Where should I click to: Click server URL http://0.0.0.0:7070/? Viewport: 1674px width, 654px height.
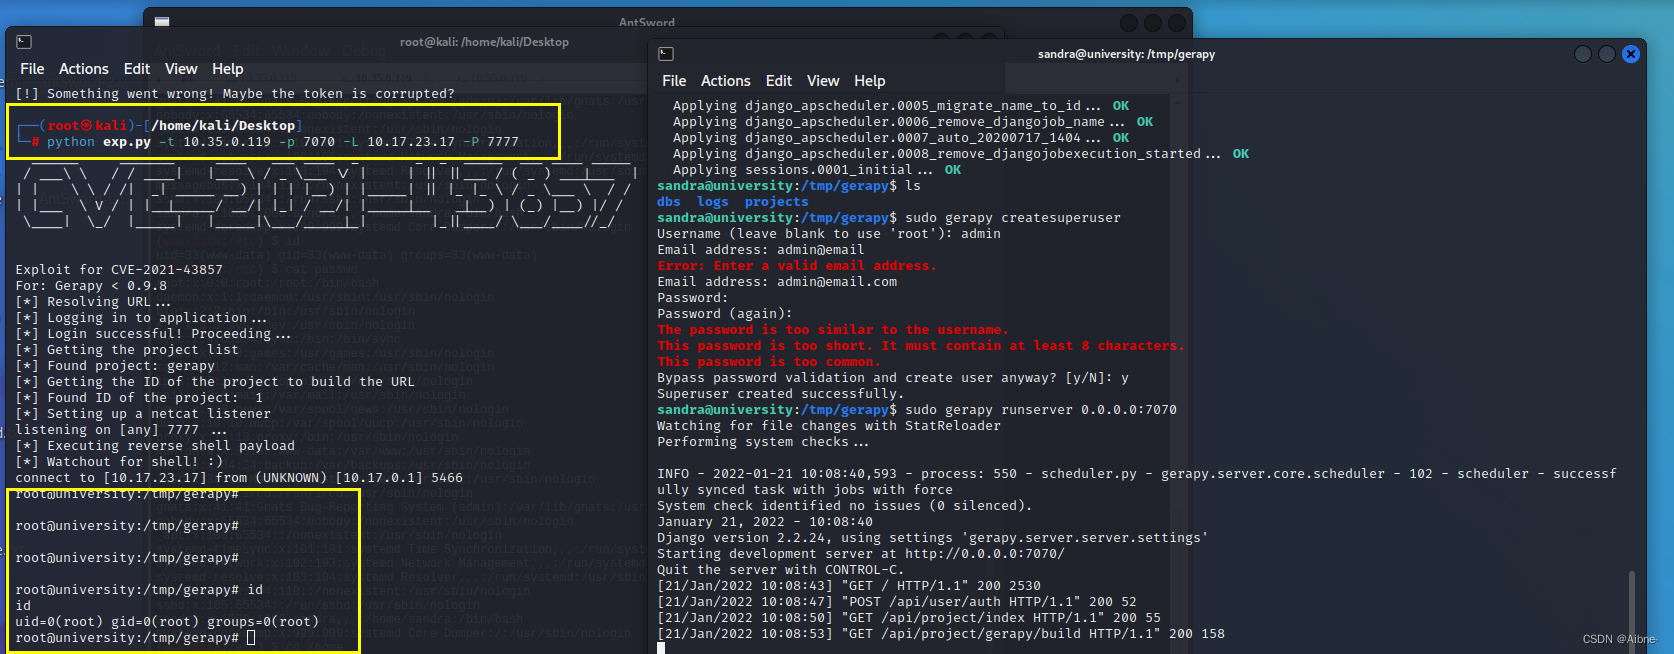985,554
